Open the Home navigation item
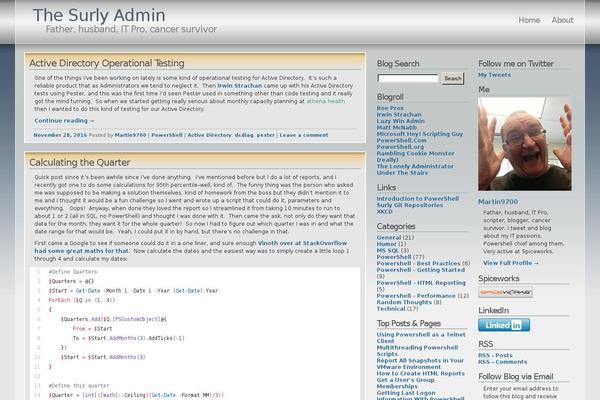600x400 pixels. click(x=529, y=20)
